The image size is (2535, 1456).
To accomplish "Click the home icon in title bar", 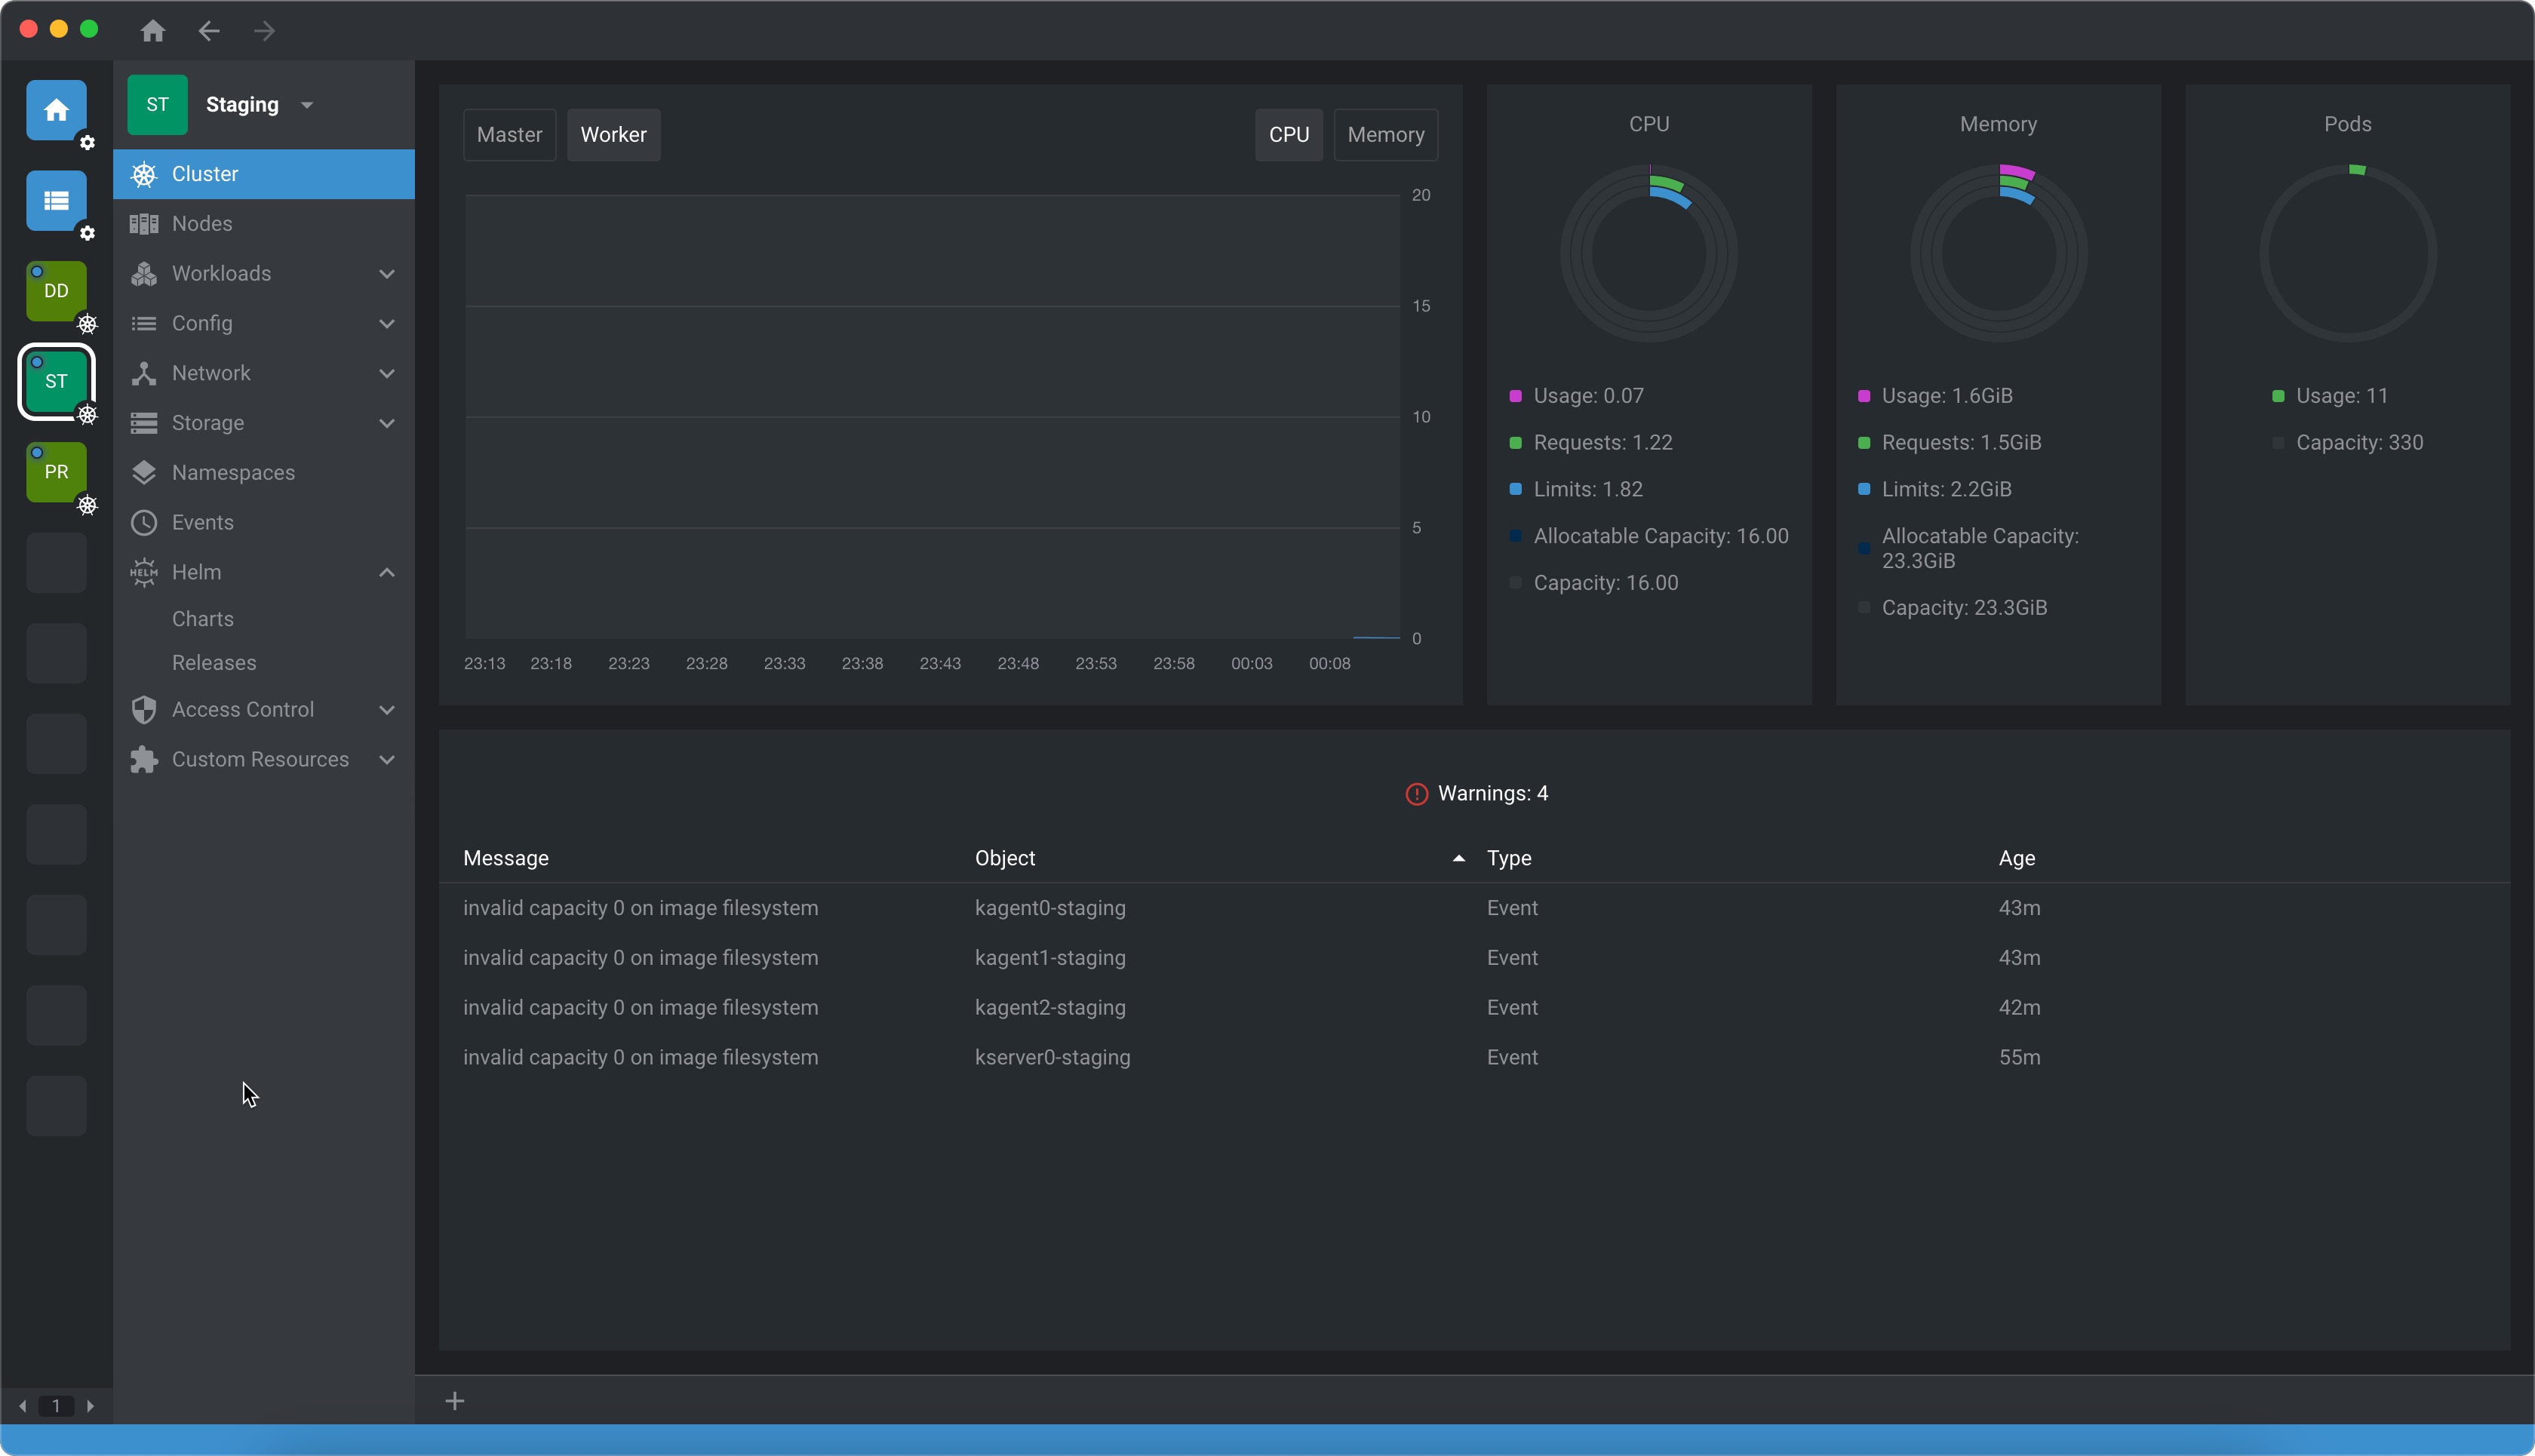I will [152, 31].
